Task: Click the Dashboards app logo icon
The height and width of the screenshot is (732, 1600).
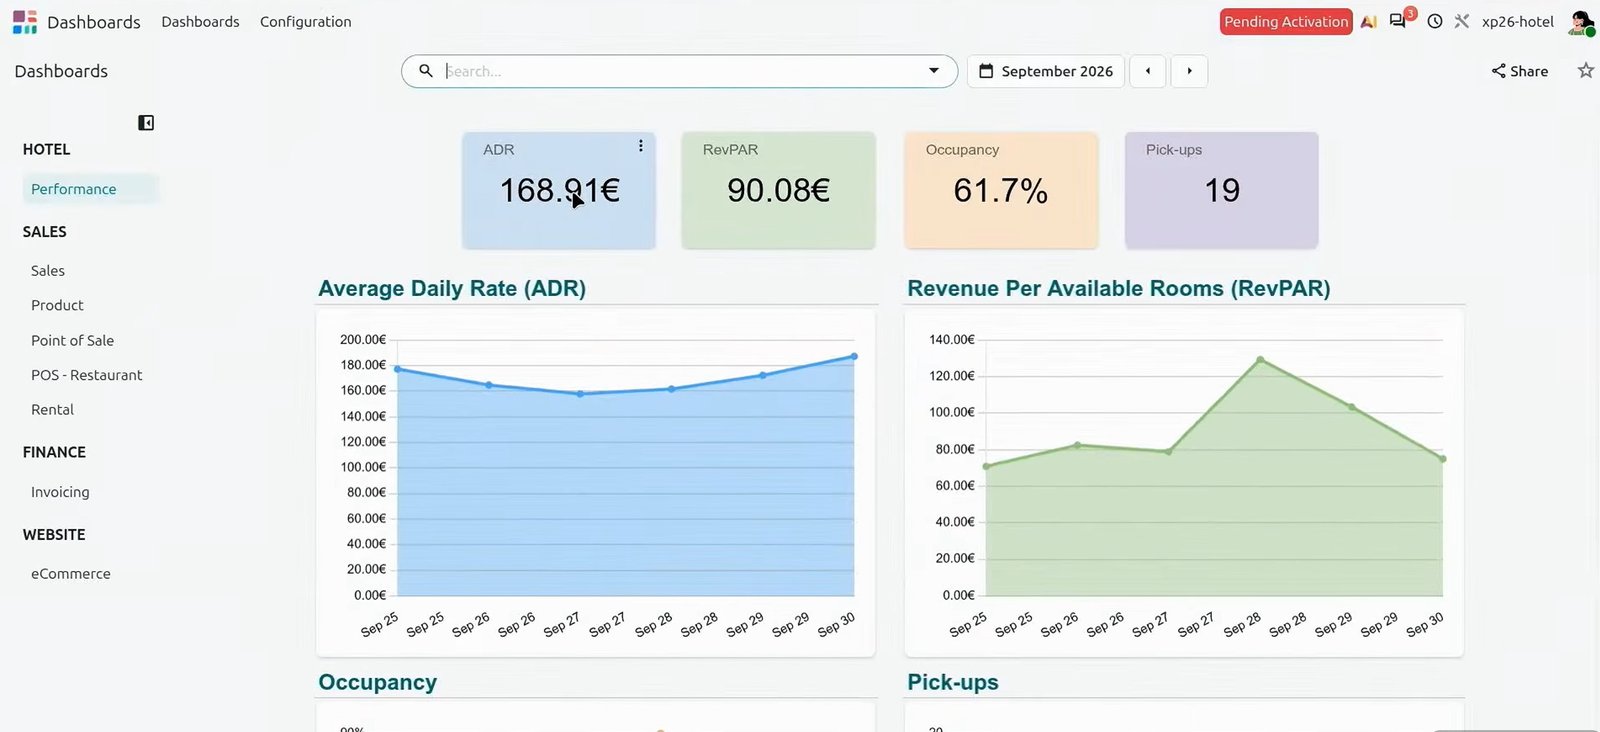Action: tap(25, 22)
